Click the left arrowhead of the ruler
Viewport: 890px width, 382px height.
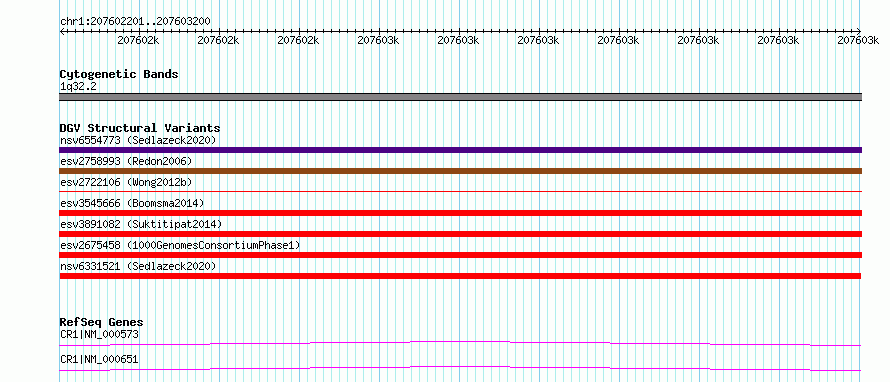(x=62, y=31)
